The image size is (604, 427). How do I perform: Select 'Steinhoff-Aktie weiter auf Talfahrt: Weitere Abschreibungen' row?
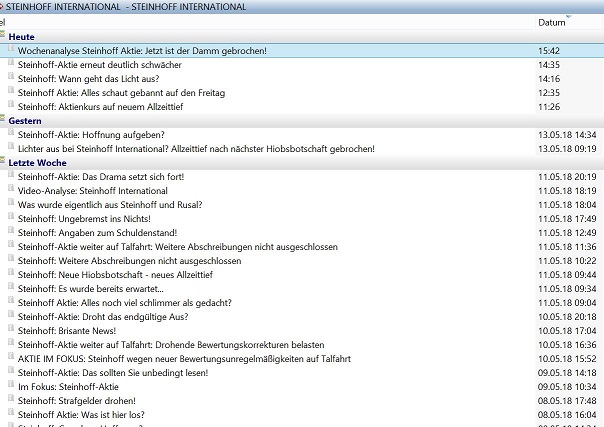[178, 247]
